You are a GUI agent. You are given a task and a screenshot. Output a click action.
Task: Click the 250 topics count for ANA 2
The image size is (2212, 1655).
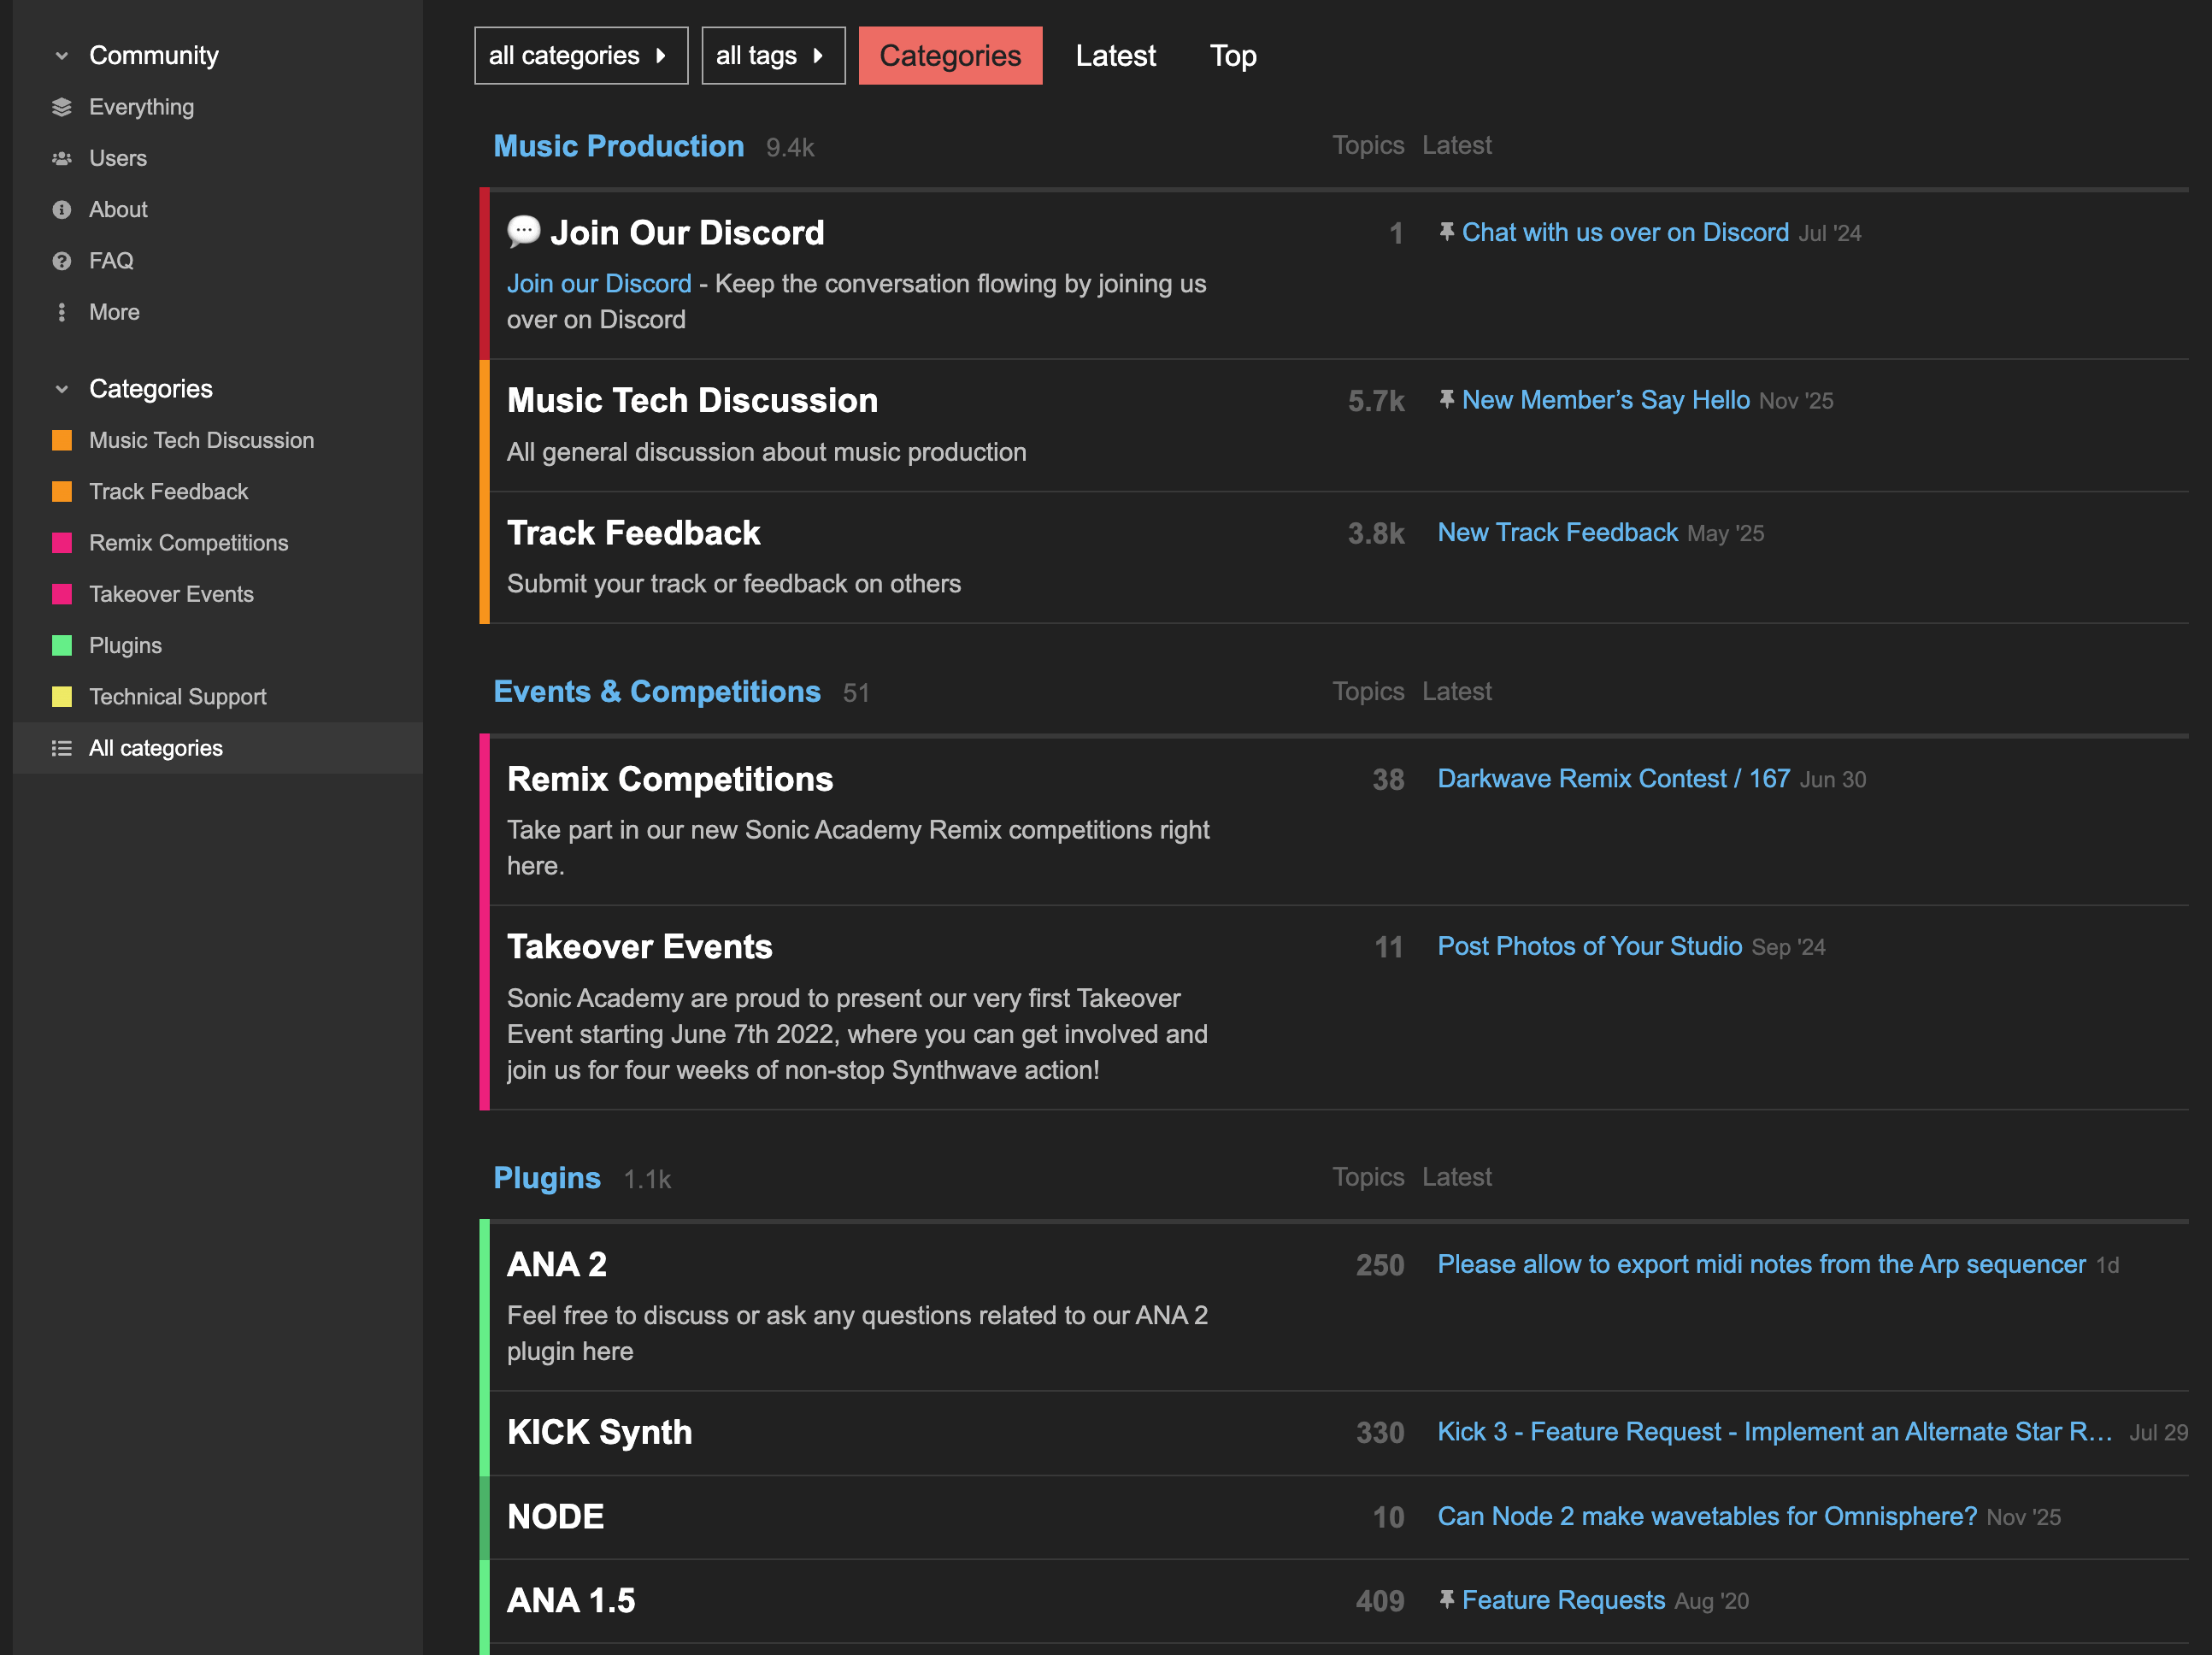click(x=1379, y=1265)
